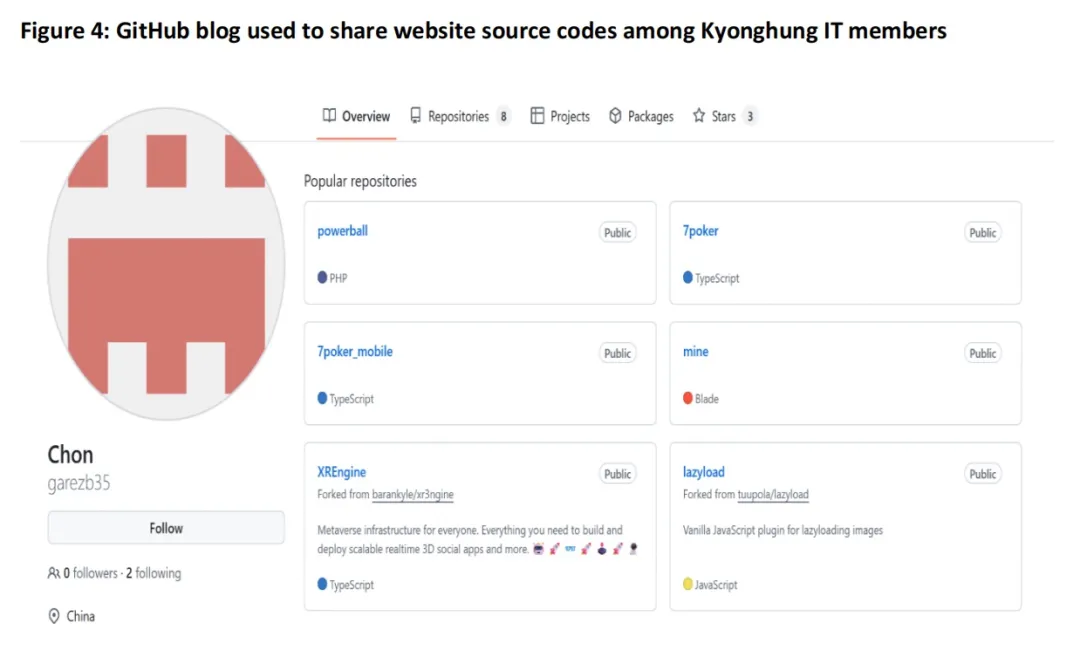View the 2 following list

[153, 574]
